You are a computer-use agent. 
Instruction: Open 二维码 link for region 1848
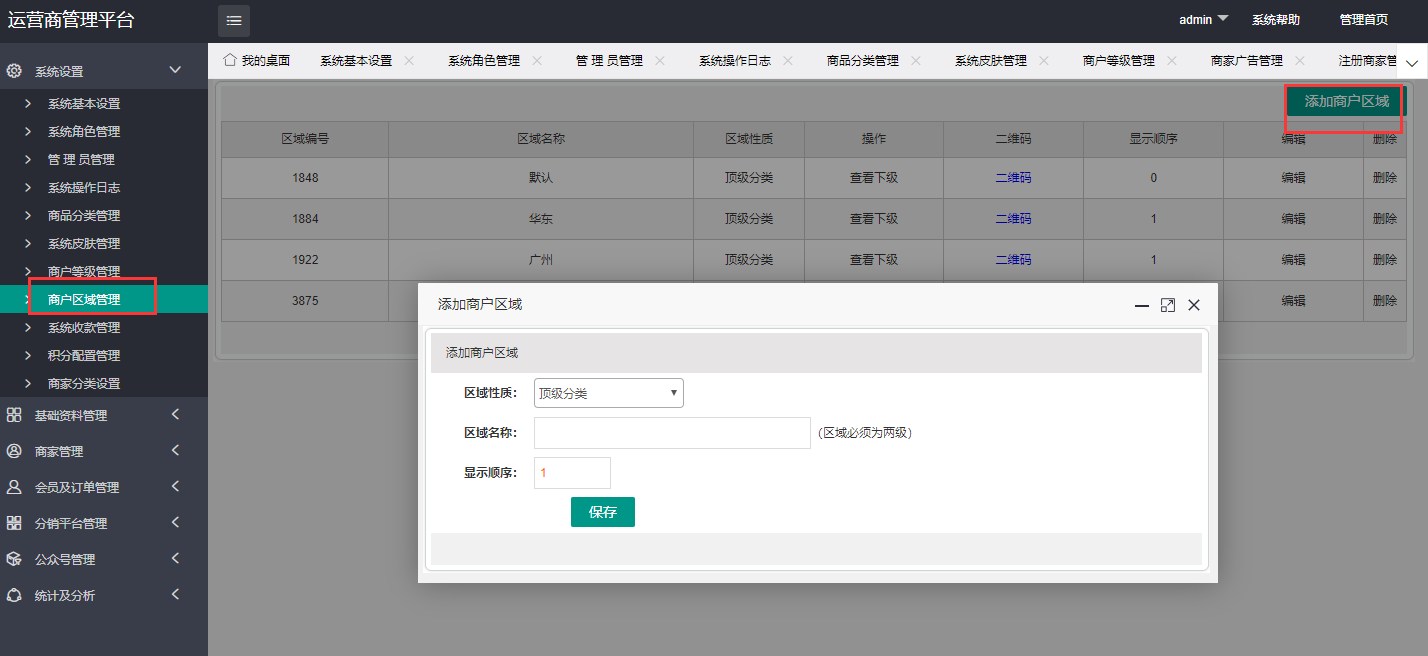point(1013,178)
